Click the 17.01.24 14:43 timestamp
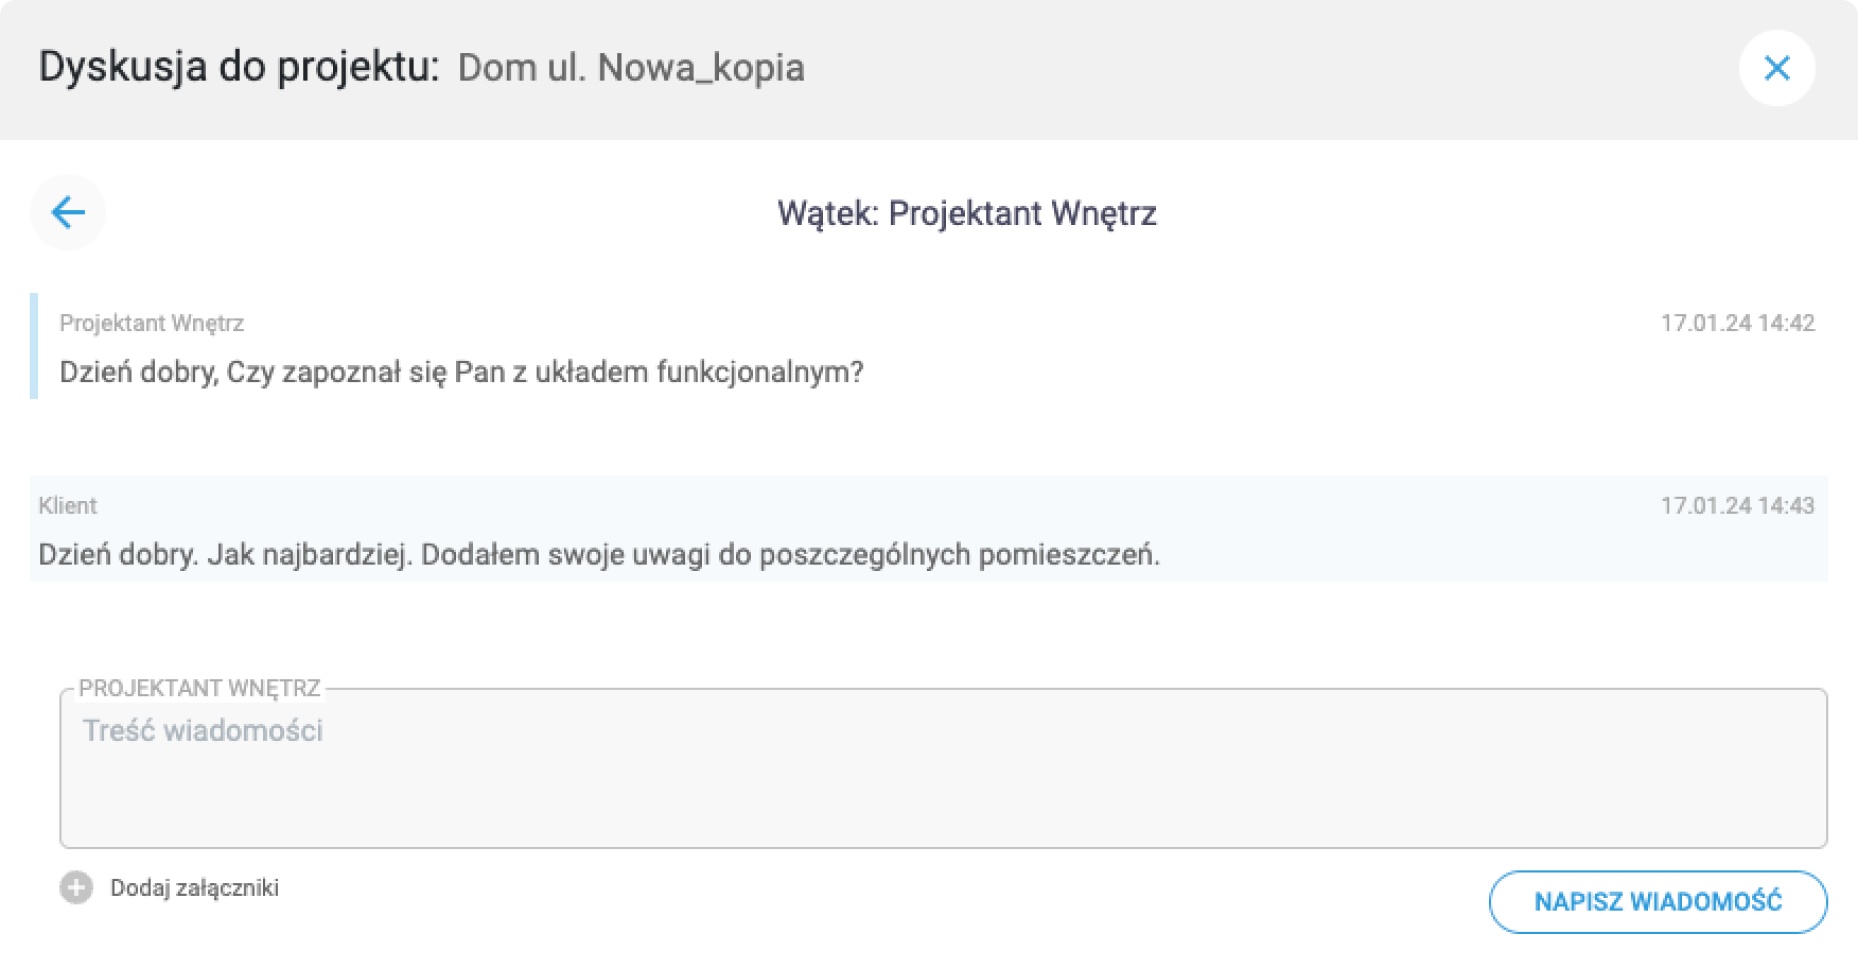1858x968 pixels. [x=1737, y=506]
